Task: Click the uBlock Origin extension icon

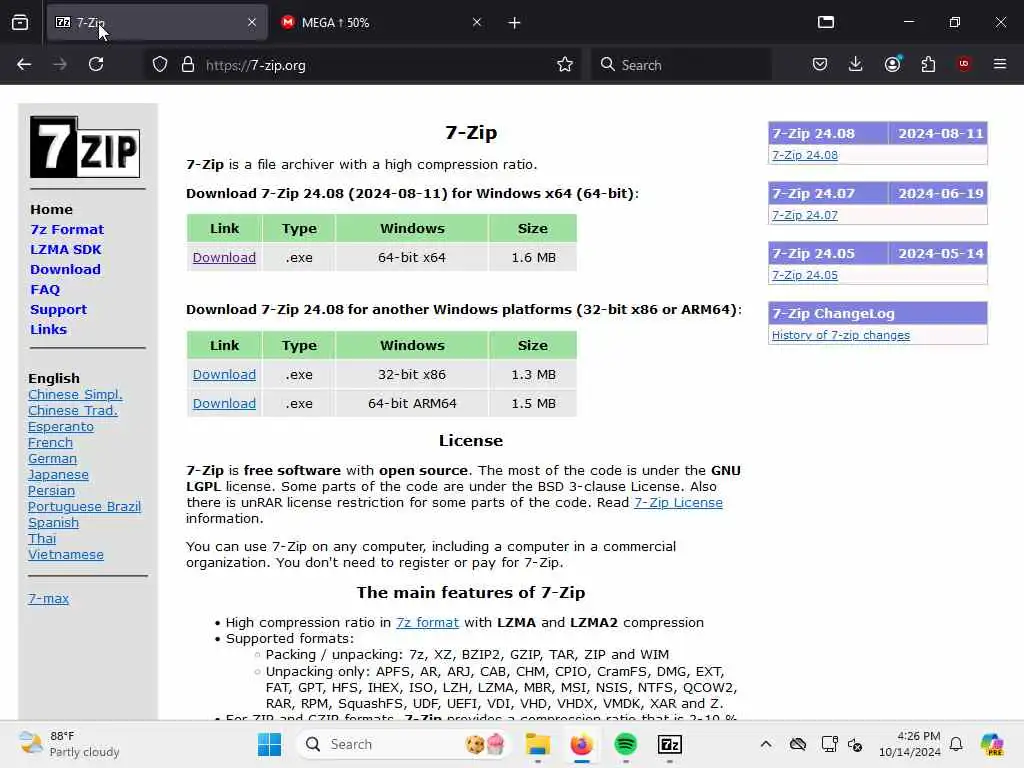Action: pyautogui.click(x=964, y=64)
